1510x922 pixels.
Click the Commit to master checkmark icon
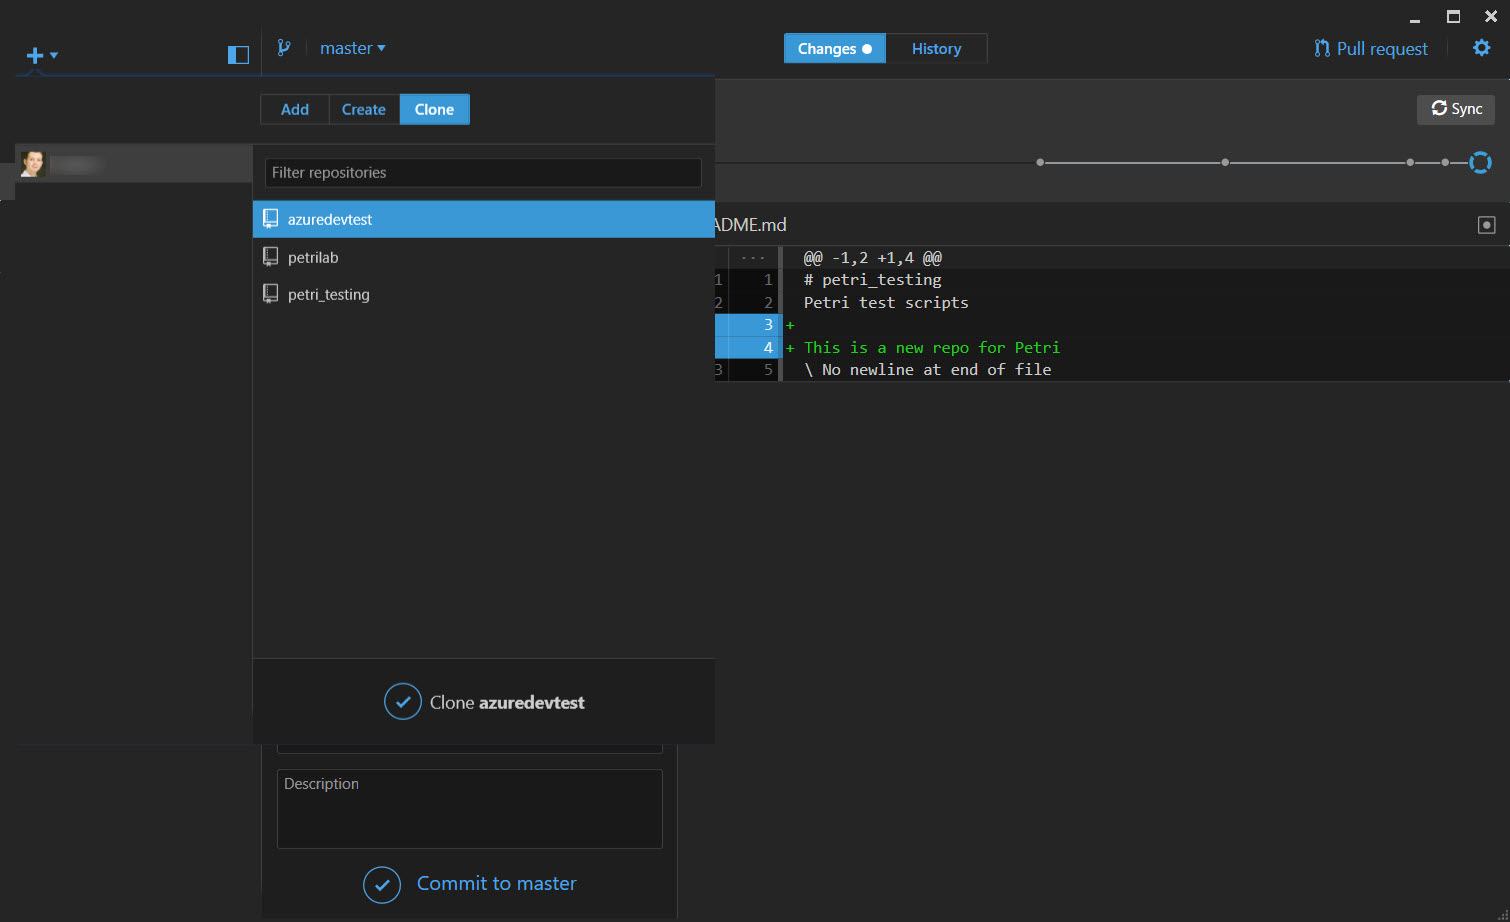point(382,884)
